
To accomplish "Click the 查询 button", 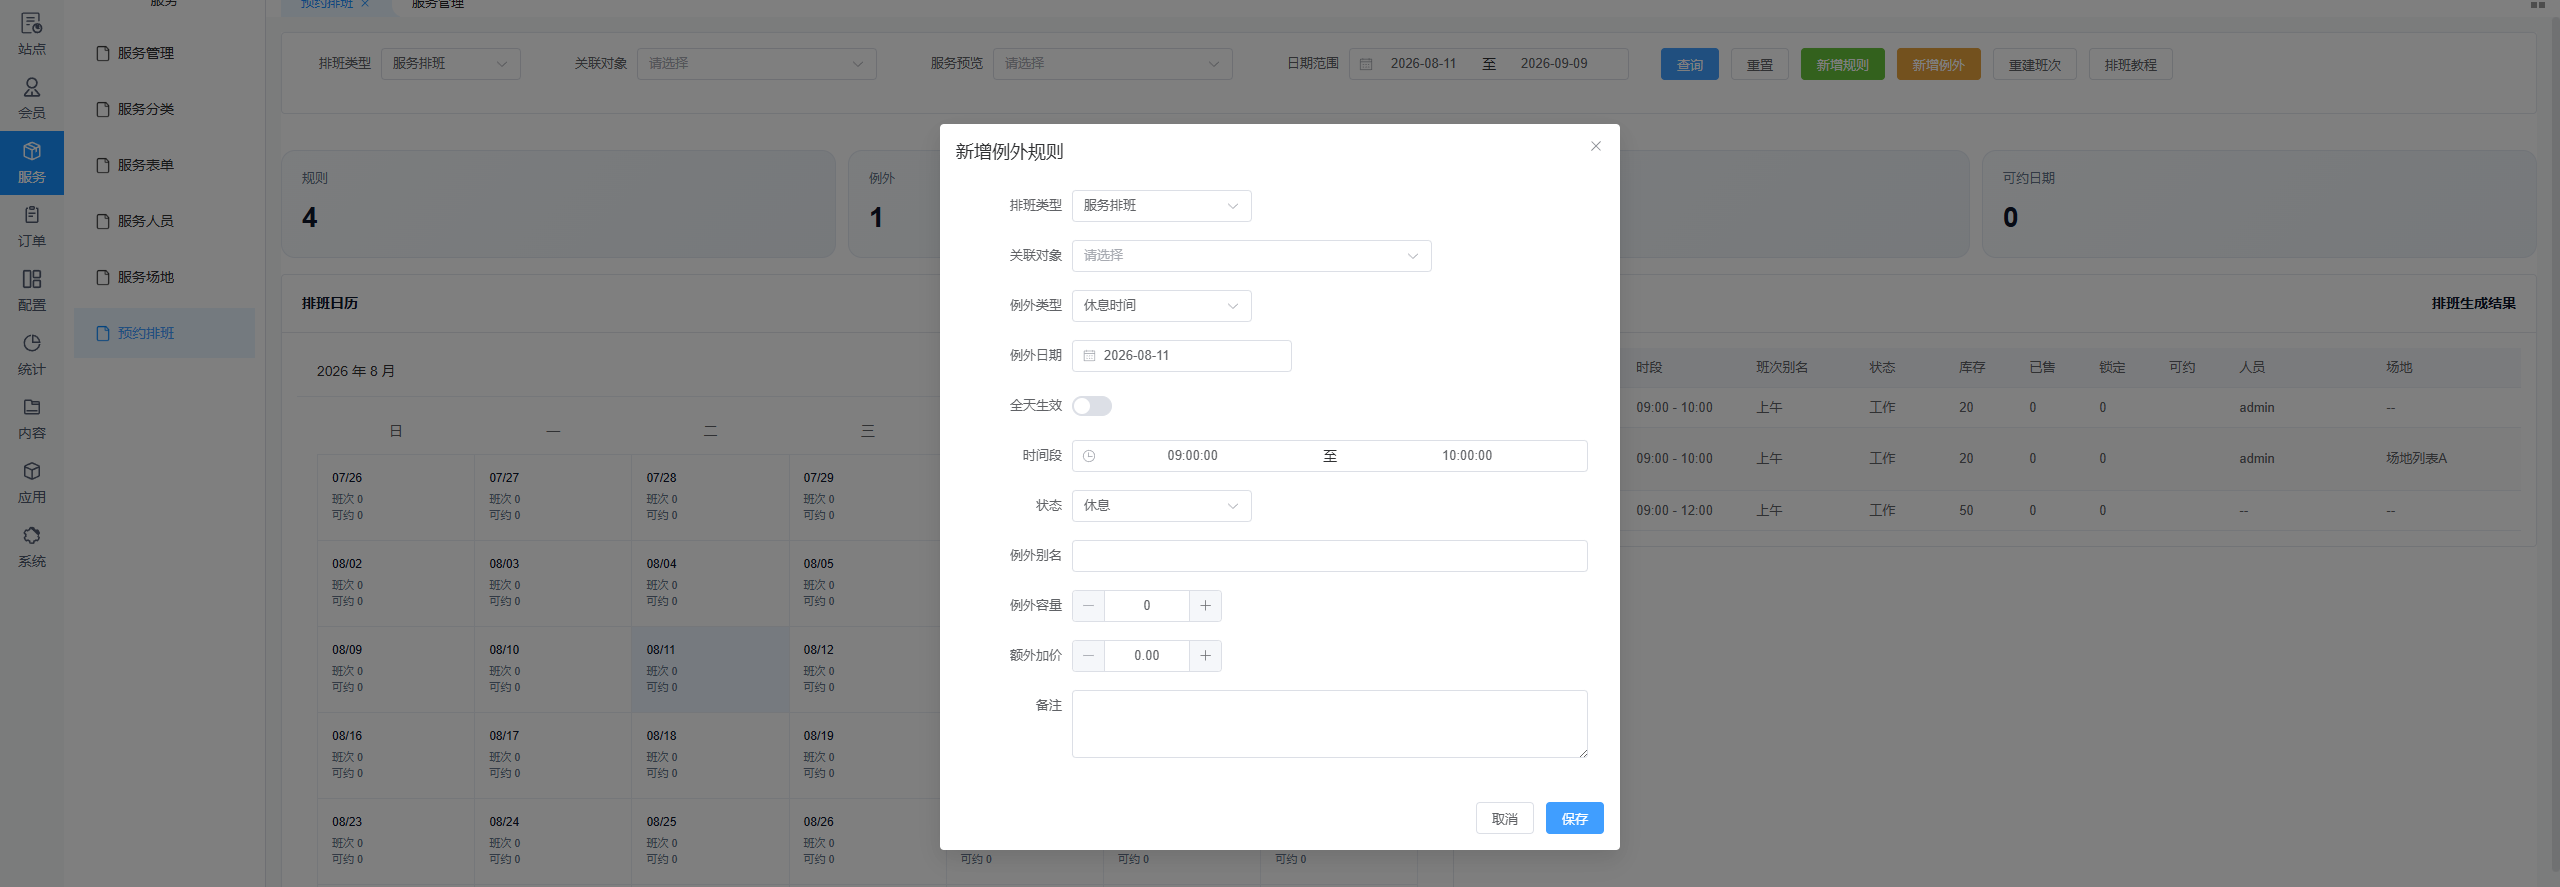I will point(1689,64).
